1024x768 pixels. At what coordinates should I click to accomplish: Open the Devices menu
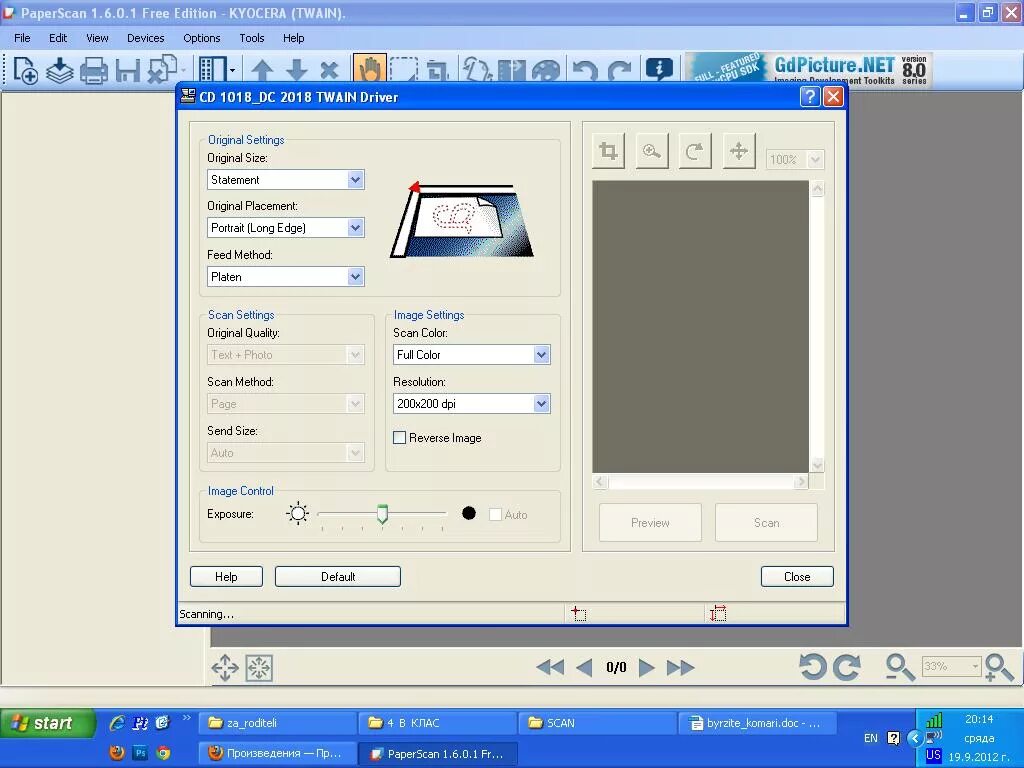pyautogui.click(x=145, y=38)
